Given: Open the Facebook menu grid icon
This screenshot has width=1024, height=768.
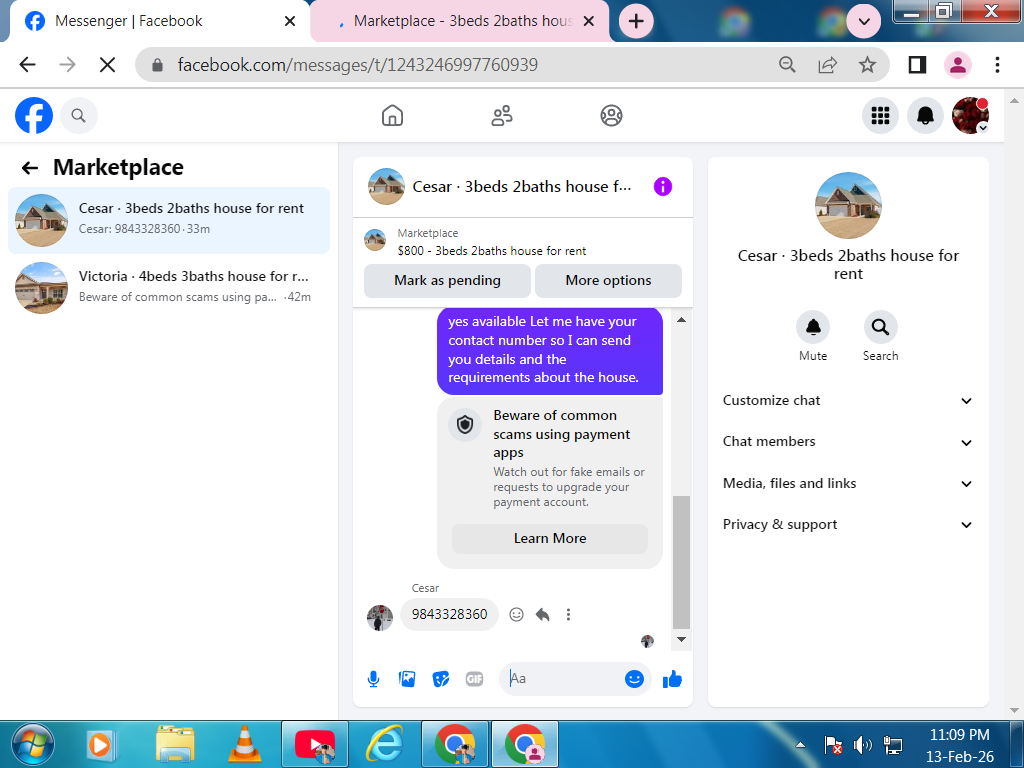Looking at the screenshot, I should coord(880,116).
